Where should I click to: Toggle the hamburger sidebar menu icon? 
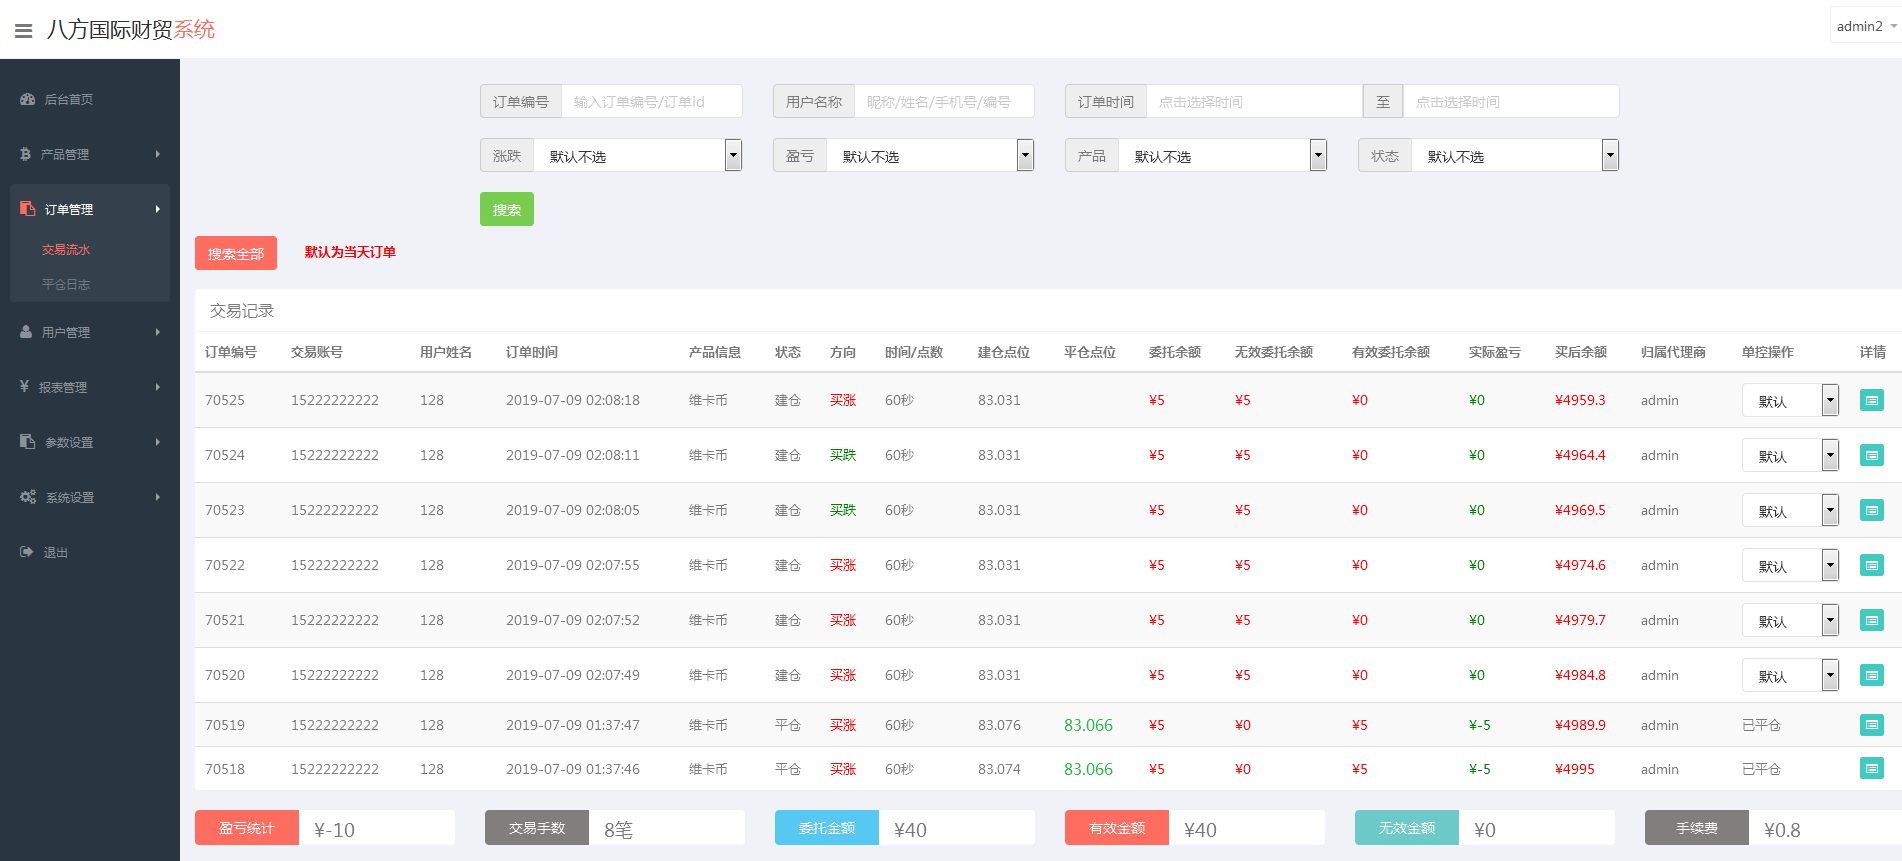tap(24, 31)
